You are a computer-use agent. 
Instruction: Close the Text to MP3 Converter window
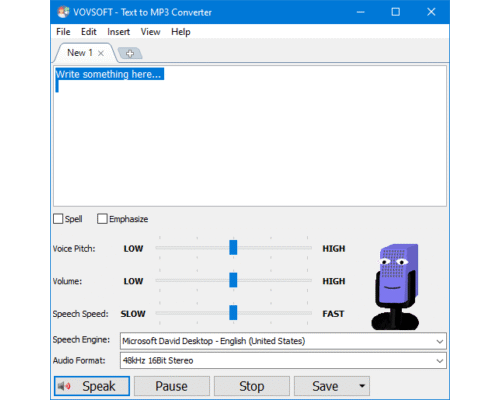[x=431, y=12]
